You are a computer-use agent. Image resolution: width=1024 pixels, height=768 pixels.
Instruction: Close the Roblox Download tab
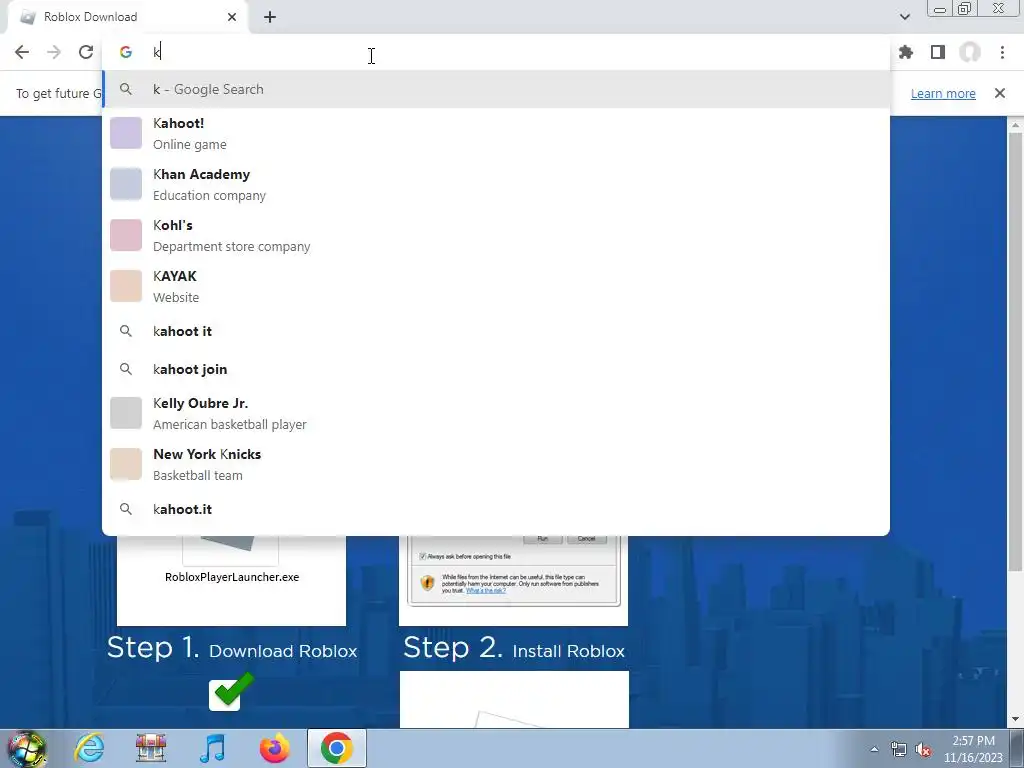pyautogui.click(x=232, y=17)
